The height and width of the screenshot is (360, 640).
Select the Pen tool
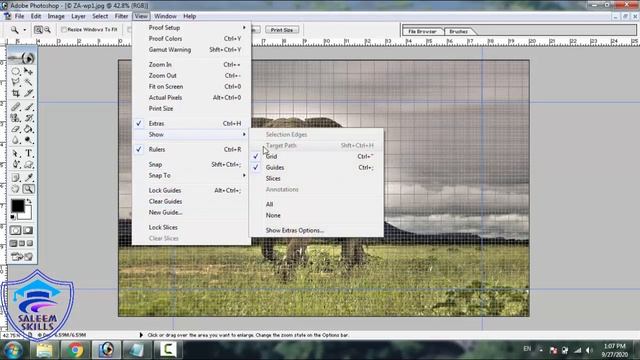(x=16, y=164)
